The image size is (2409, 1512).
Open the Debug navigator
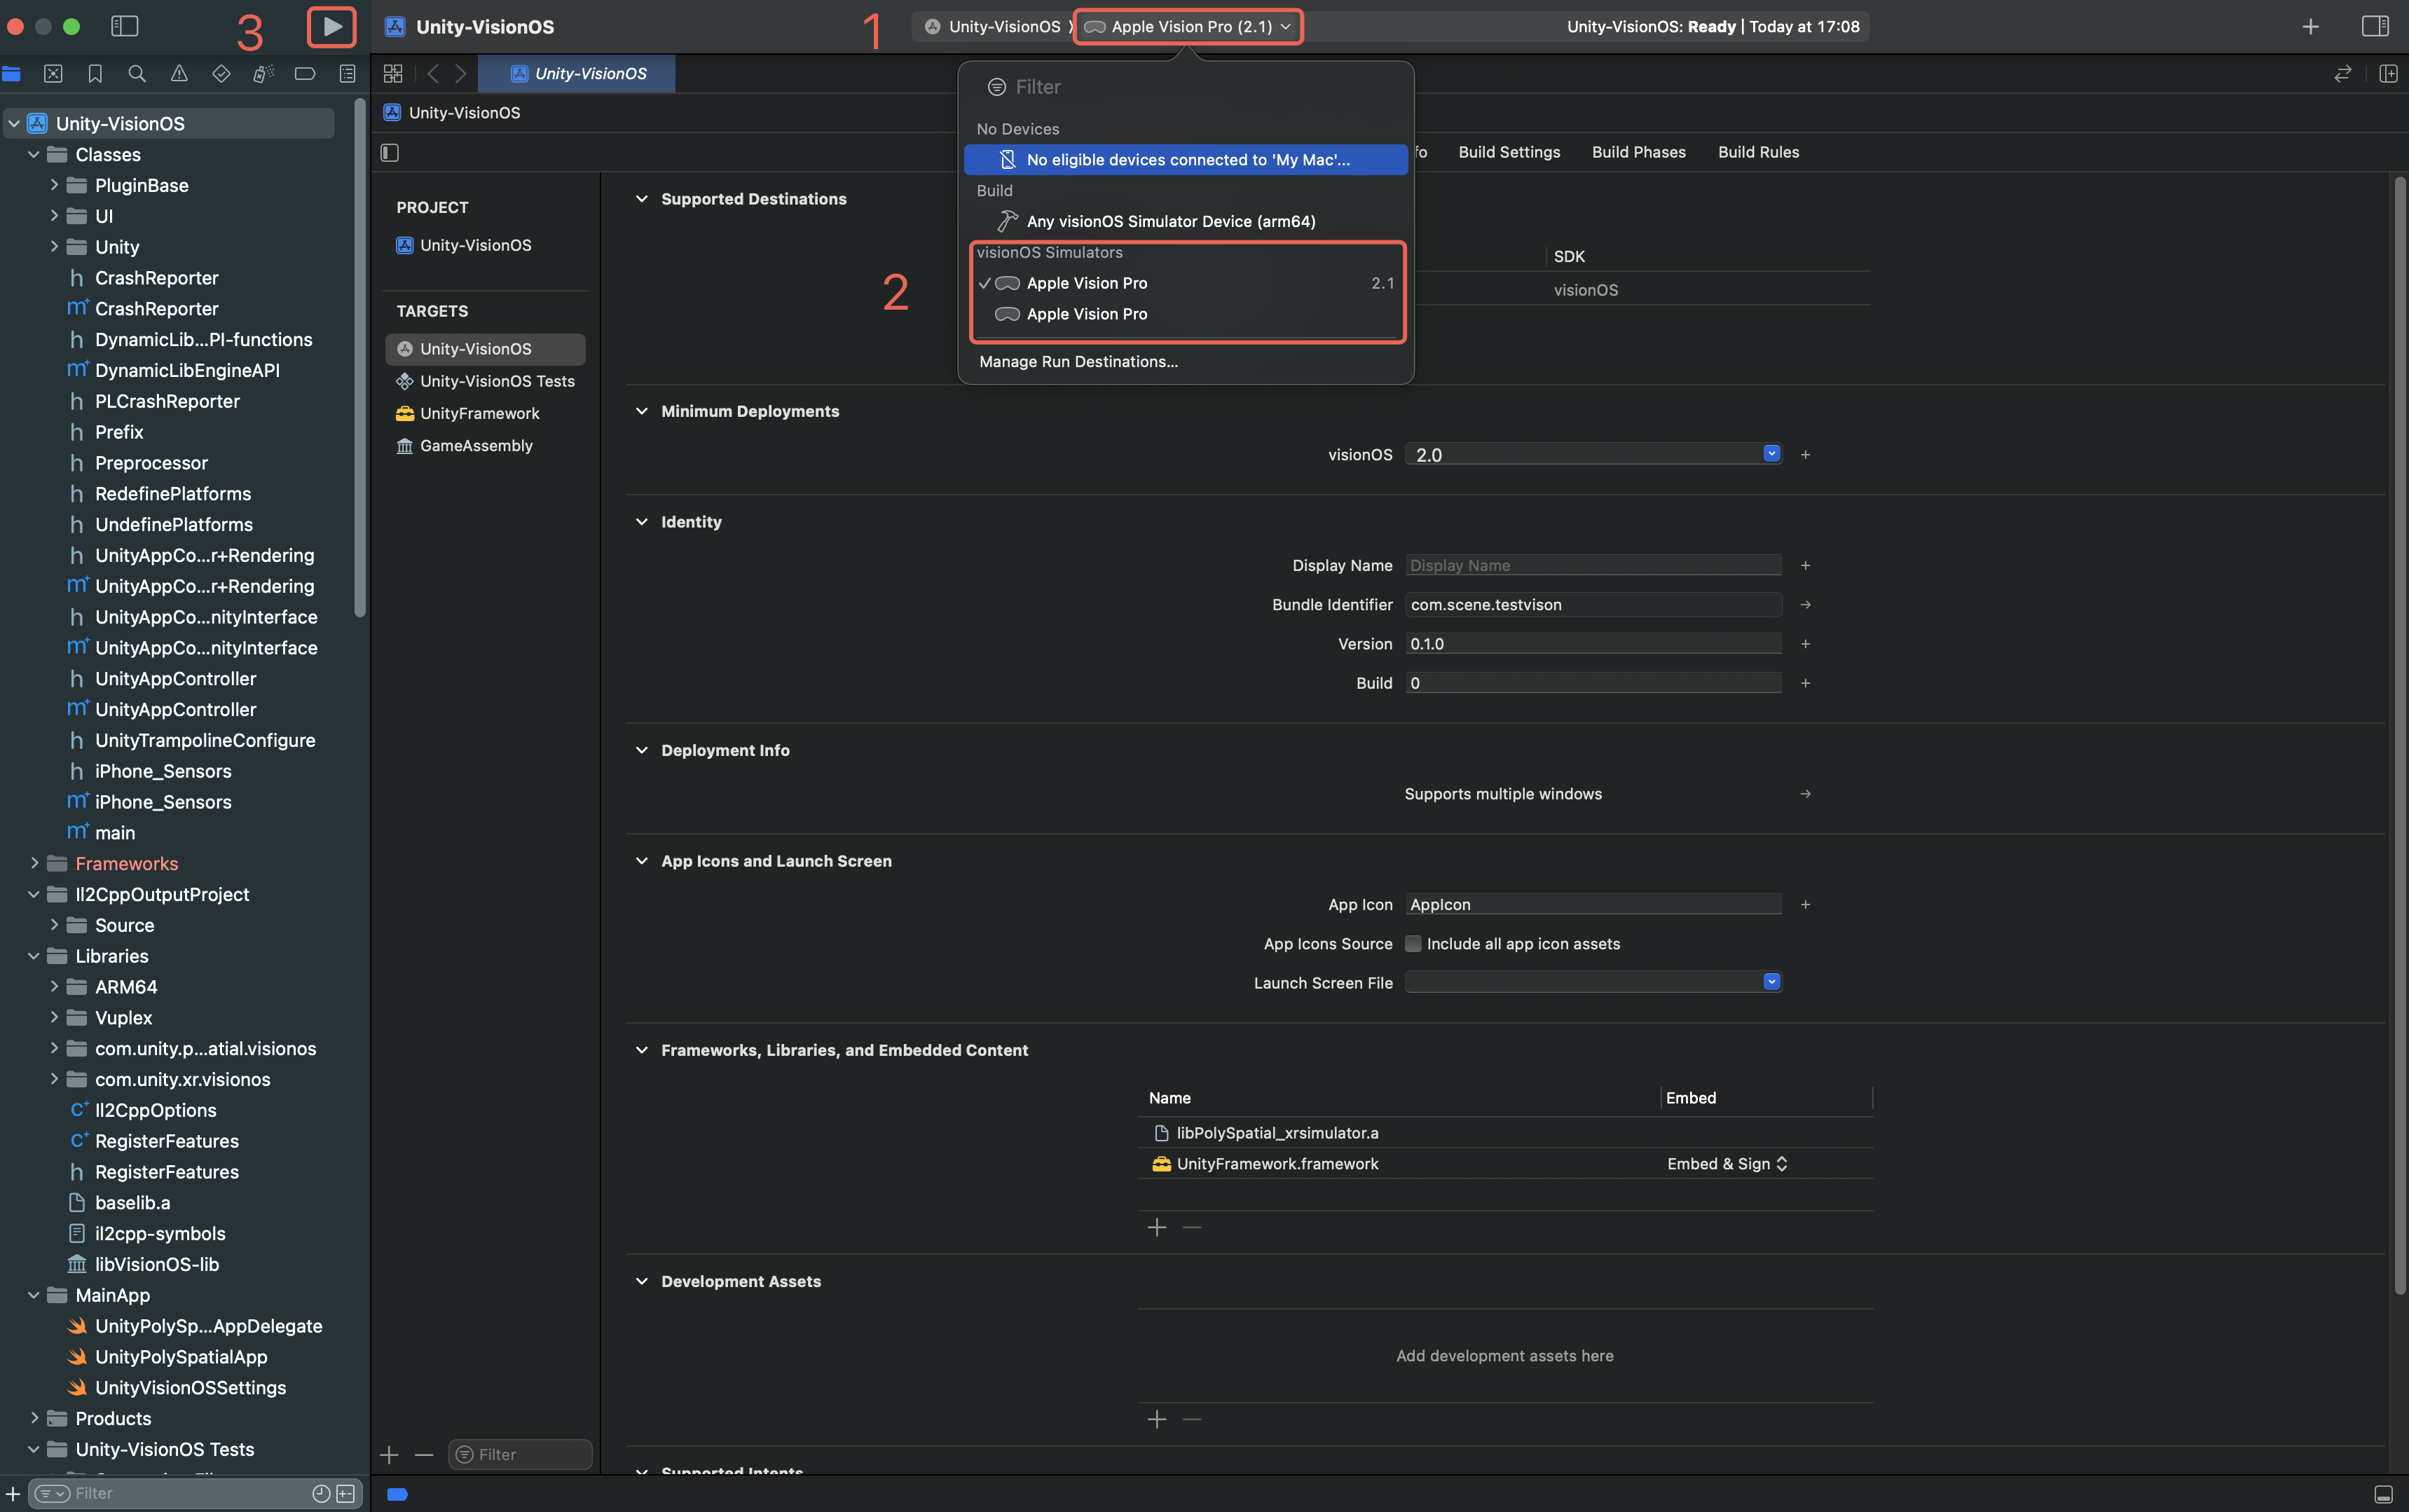tap(263, 73)
